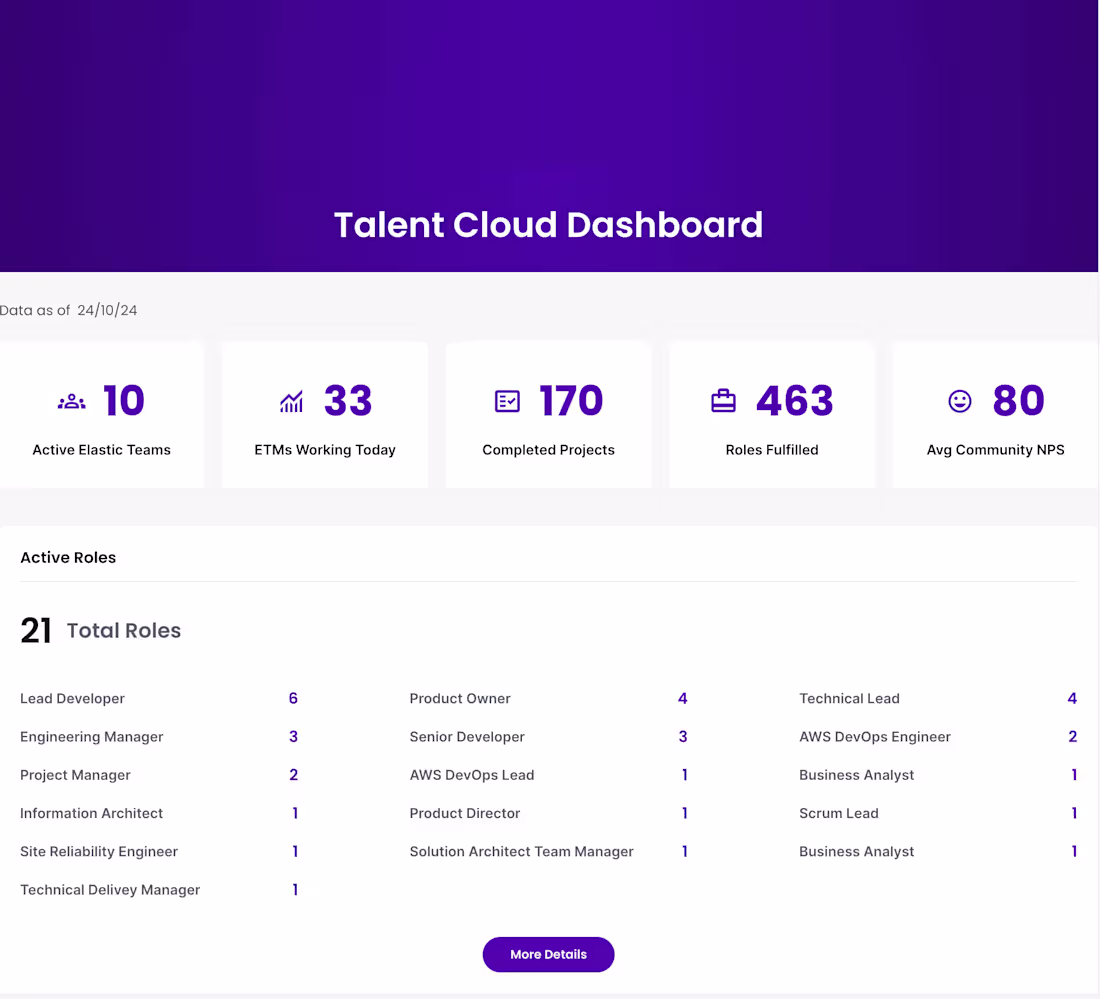Select the Avg Community NPS smiley icon
The image size is (1100, 999).
pyautogui.click(x=959, y=400)
